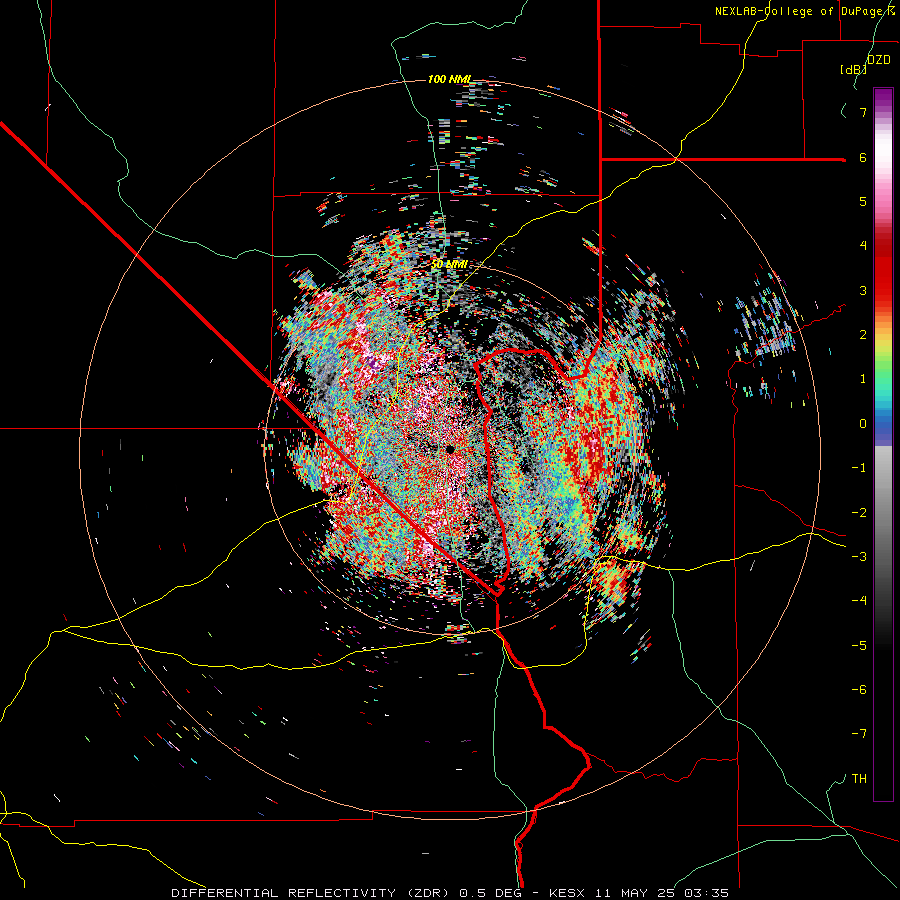The width and height of the screenshot is (900, 900).
Task: Click the -7 dB tick label
Action: coord(859,734)
